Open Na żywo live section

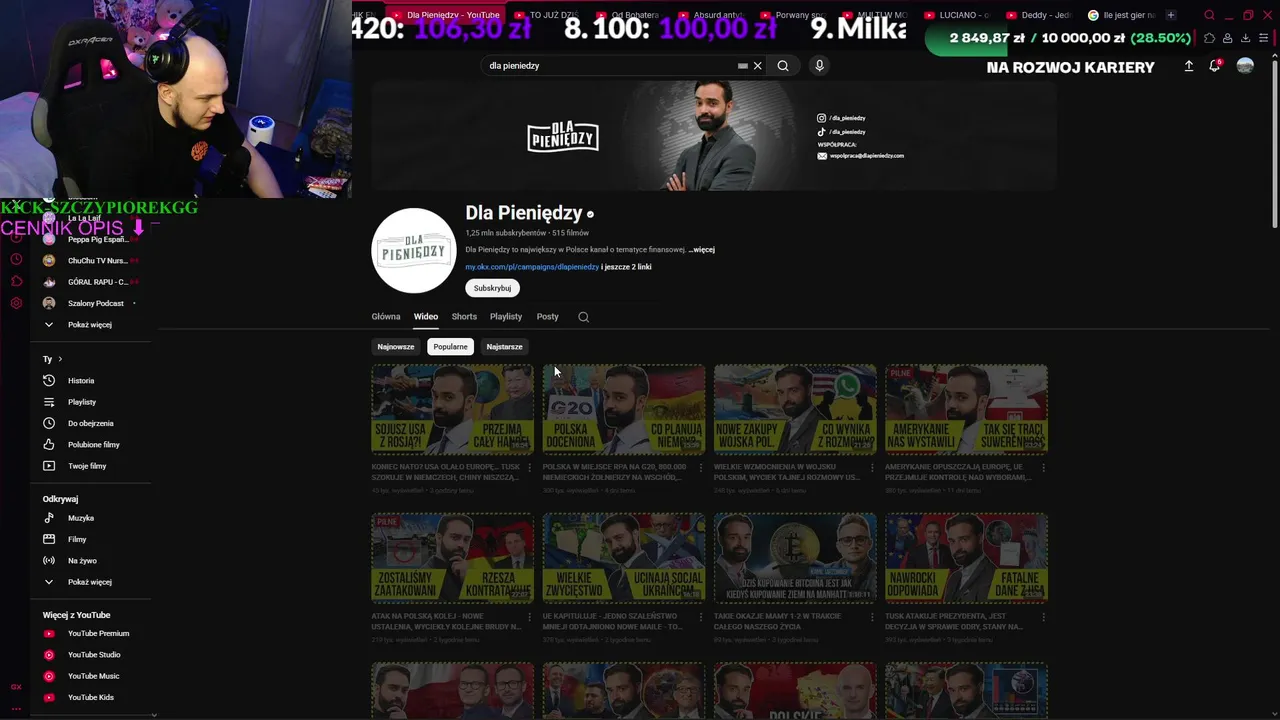(82, 561)
